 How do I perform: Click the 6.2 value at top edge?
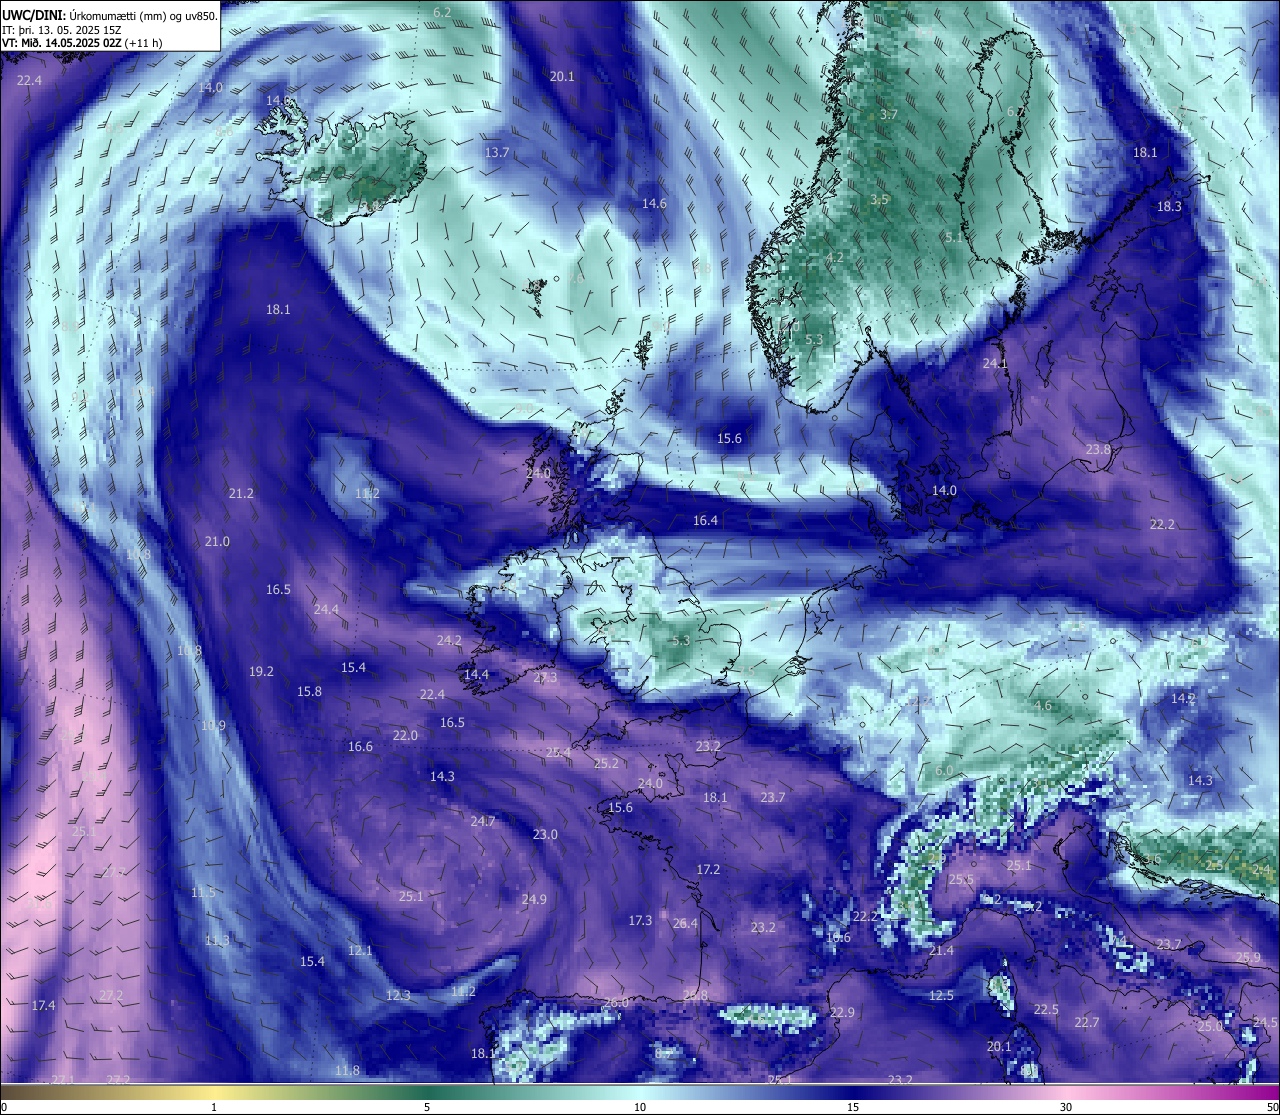pos(442,12)
